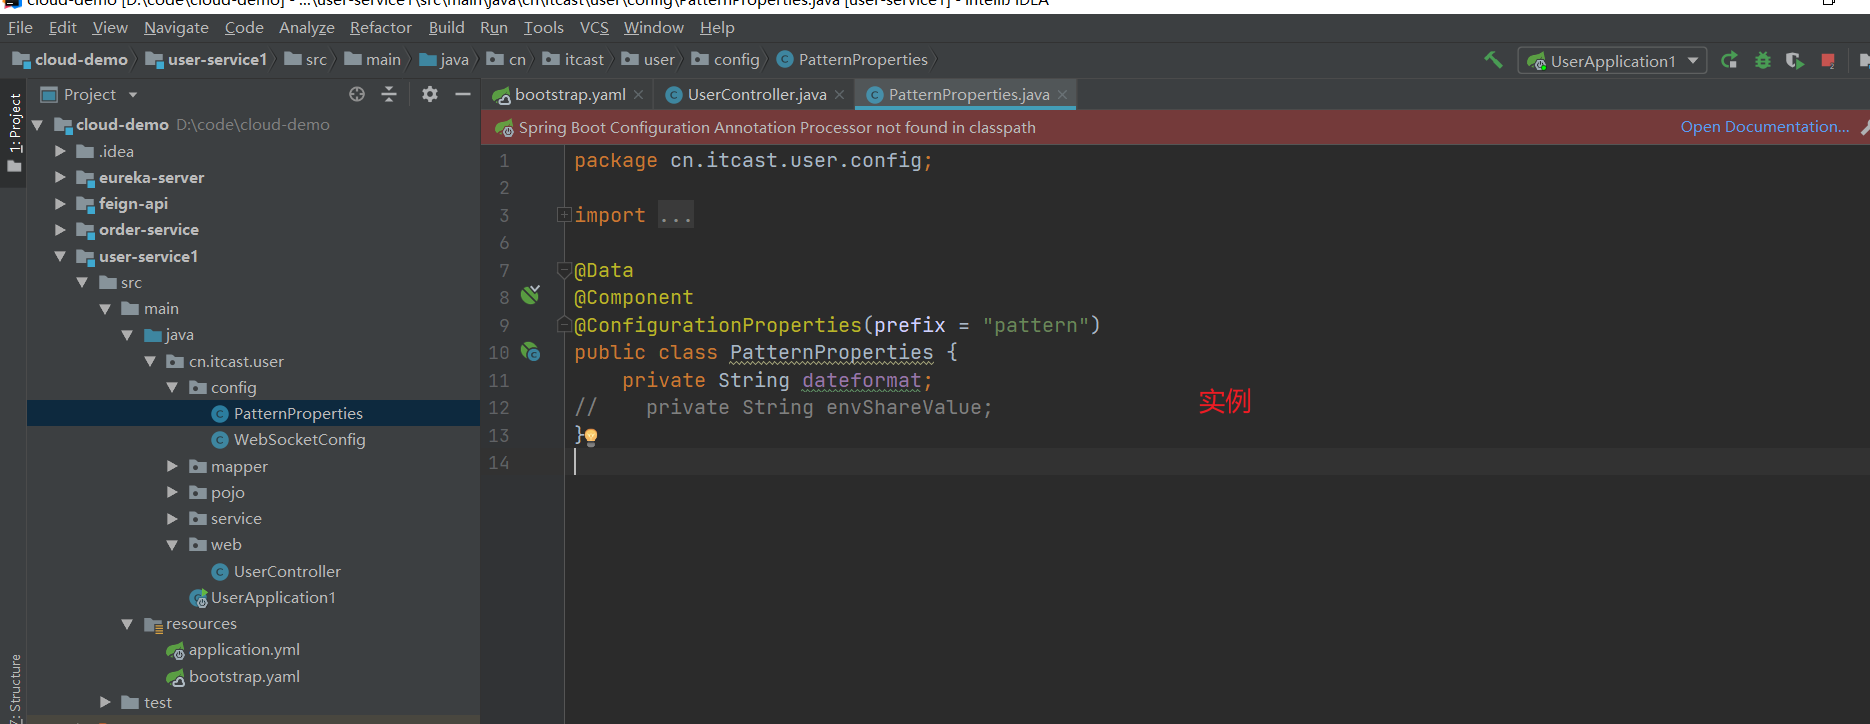This screenshot has width=1870, height=724.
Task: Select bootstrap.yaml in the project tree
Action: coord(244,677)
